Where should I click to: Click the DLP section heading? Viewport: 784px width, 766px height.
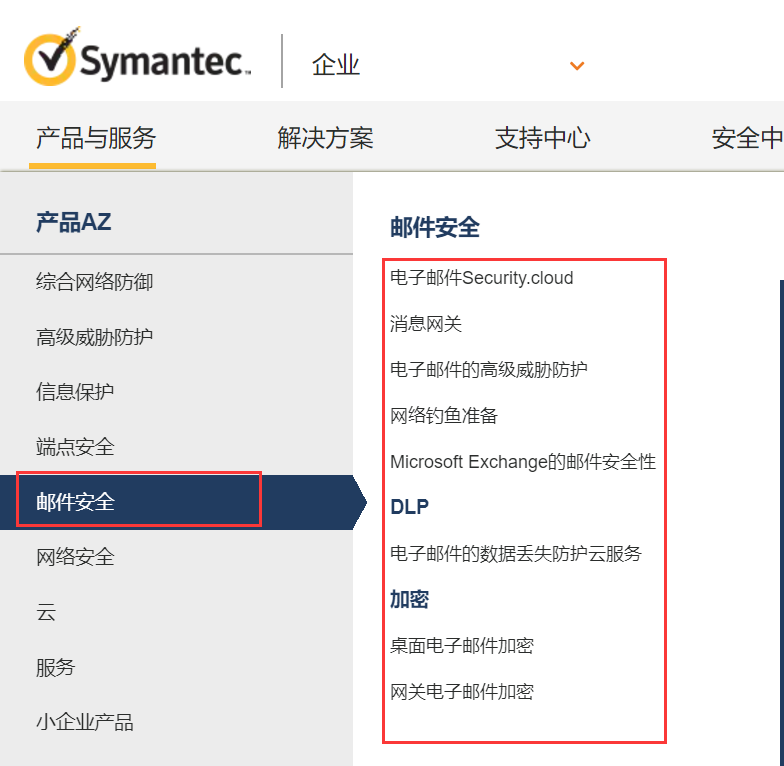point(409,507)
